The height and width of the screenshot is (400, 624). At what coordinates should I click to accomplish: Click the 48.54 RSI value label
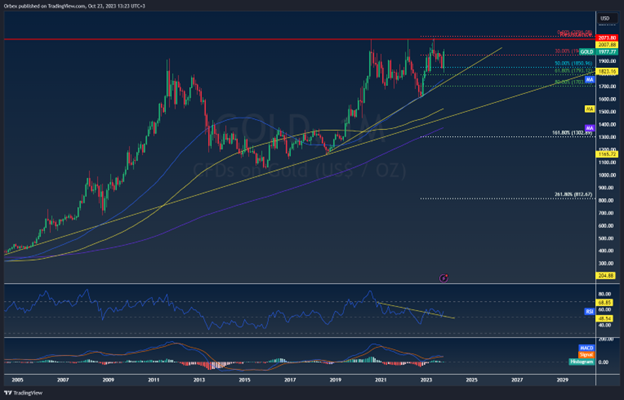605,317
